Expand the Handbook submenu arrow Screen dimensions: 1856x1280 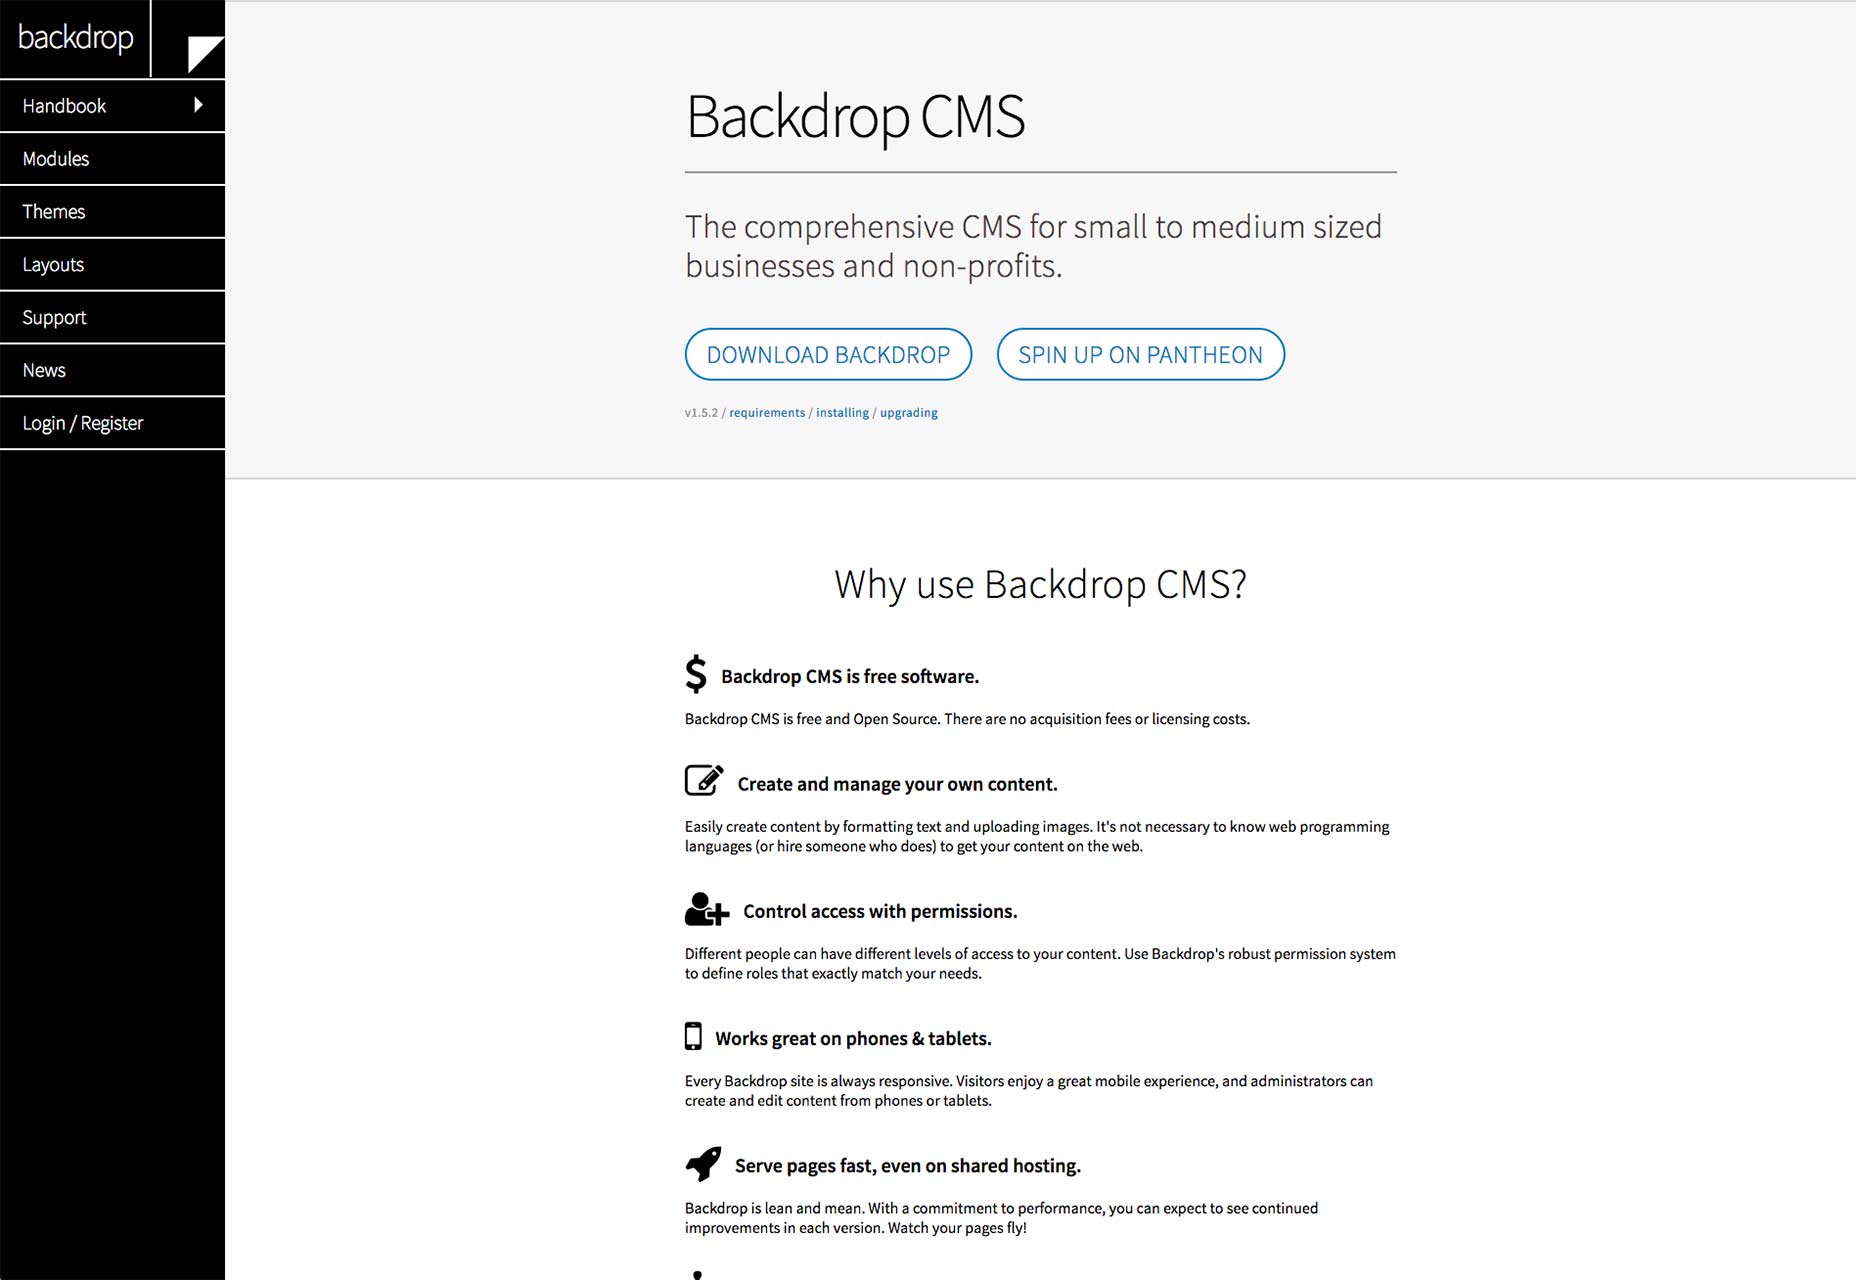(198, 105)
